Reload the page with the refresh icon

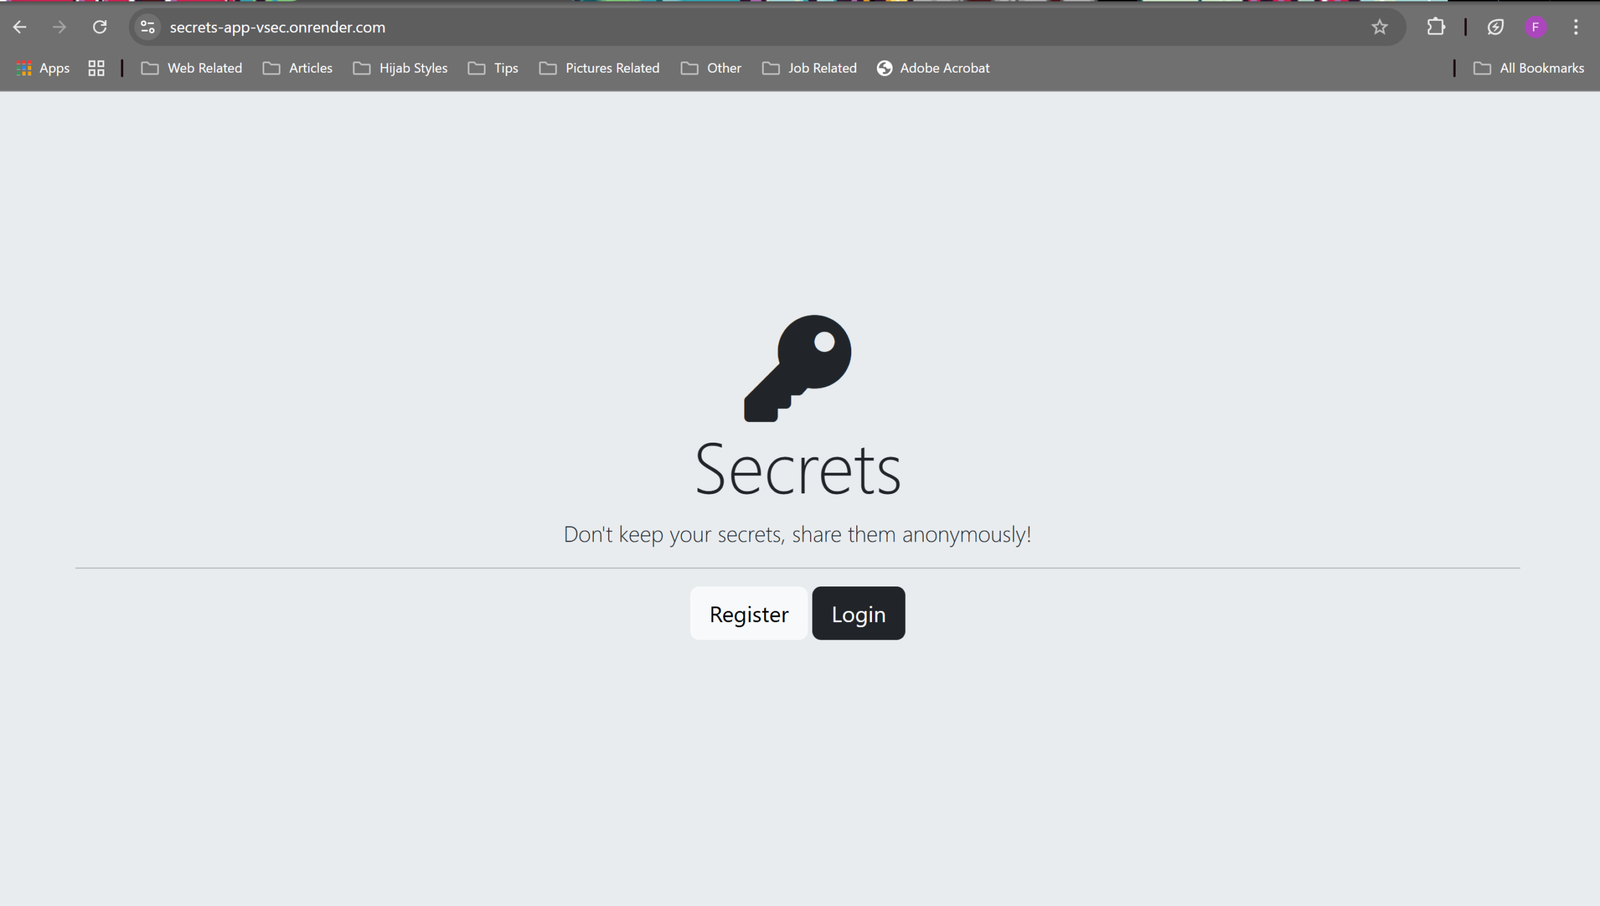(100, 27)
